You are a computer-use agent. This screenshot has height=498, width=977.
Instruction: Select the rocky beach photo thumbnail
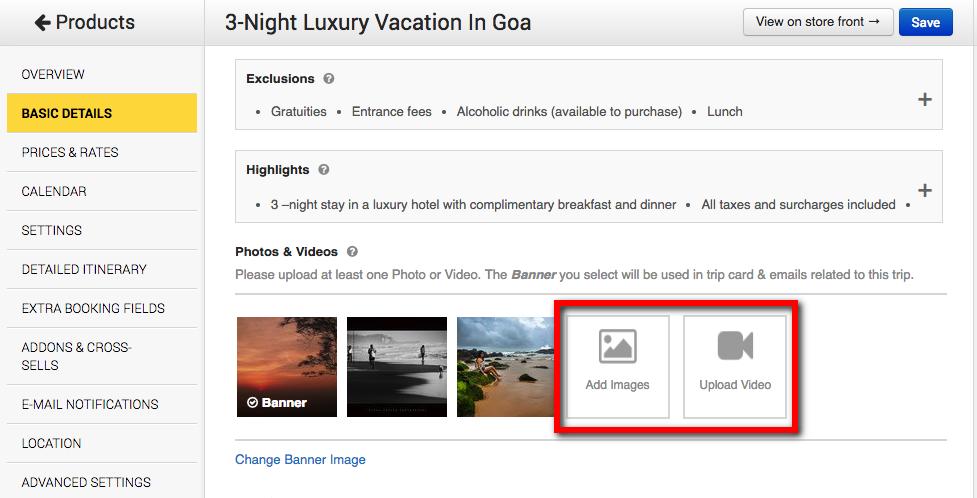click(x=505, y=366)
